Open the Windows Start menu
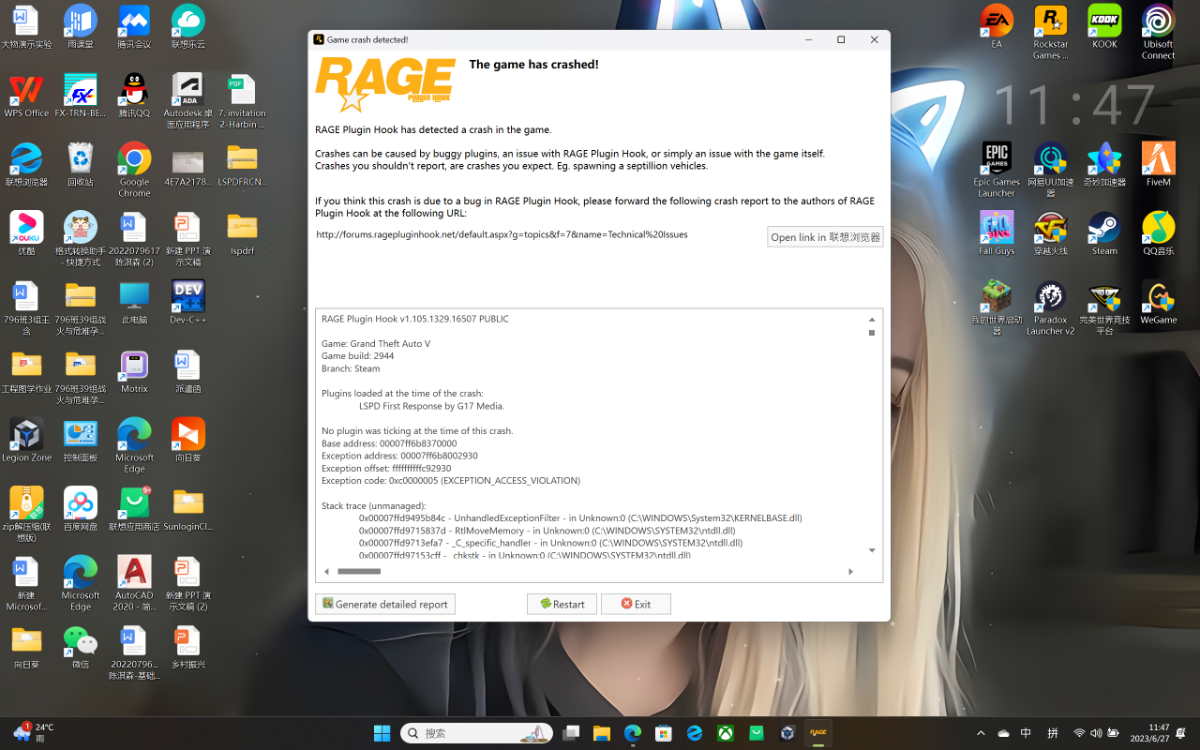Screen dimensions: 1200x750 382,733
